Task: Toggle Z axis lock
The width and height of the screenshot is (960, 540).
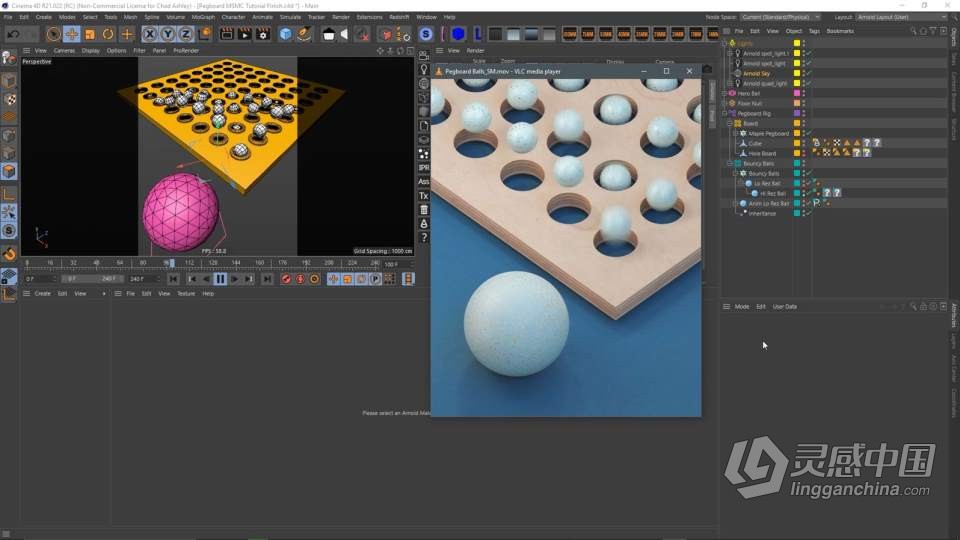Action: click(186, 34)
